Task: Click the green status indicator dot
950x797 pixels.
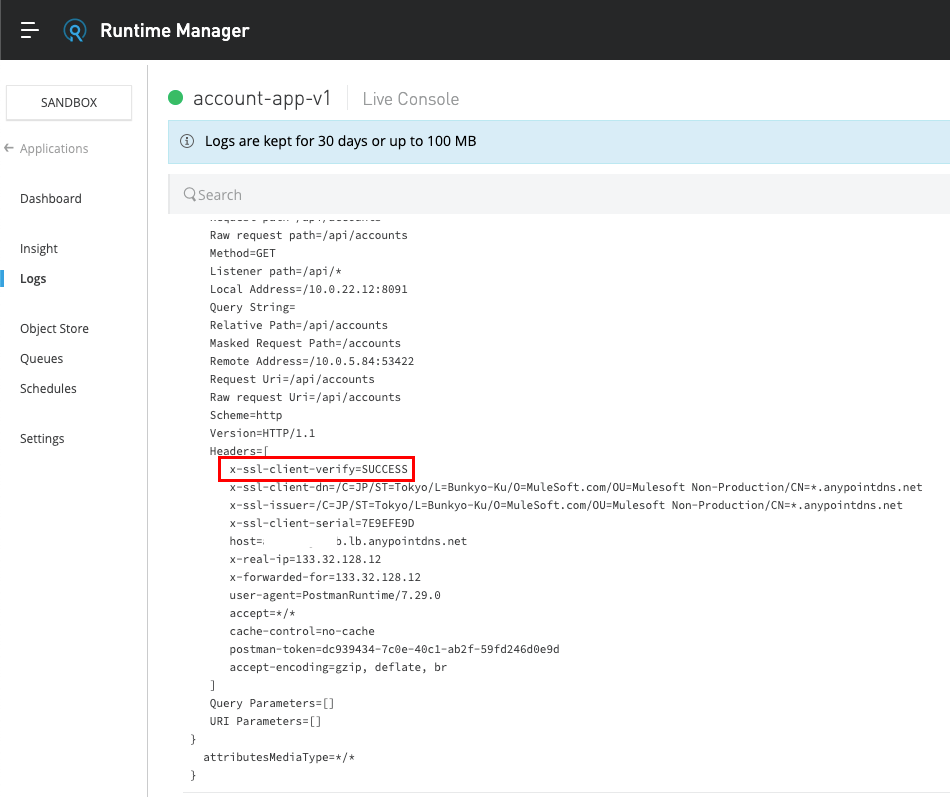Action: click(176, 98)
